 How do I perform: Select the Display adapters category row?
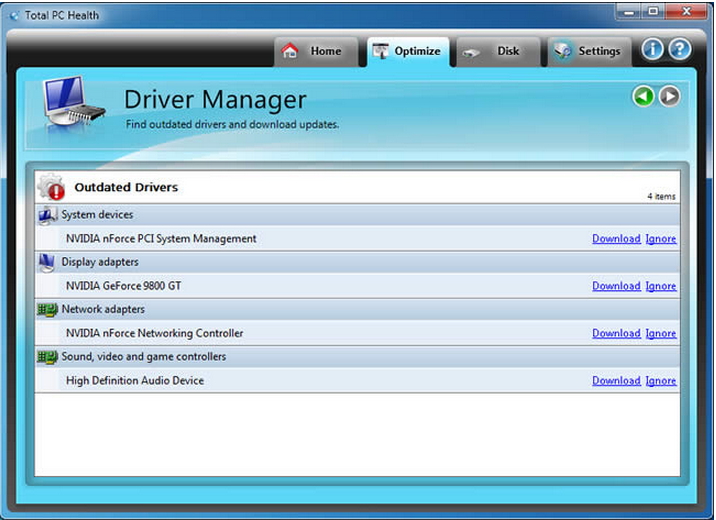(358, 263)
